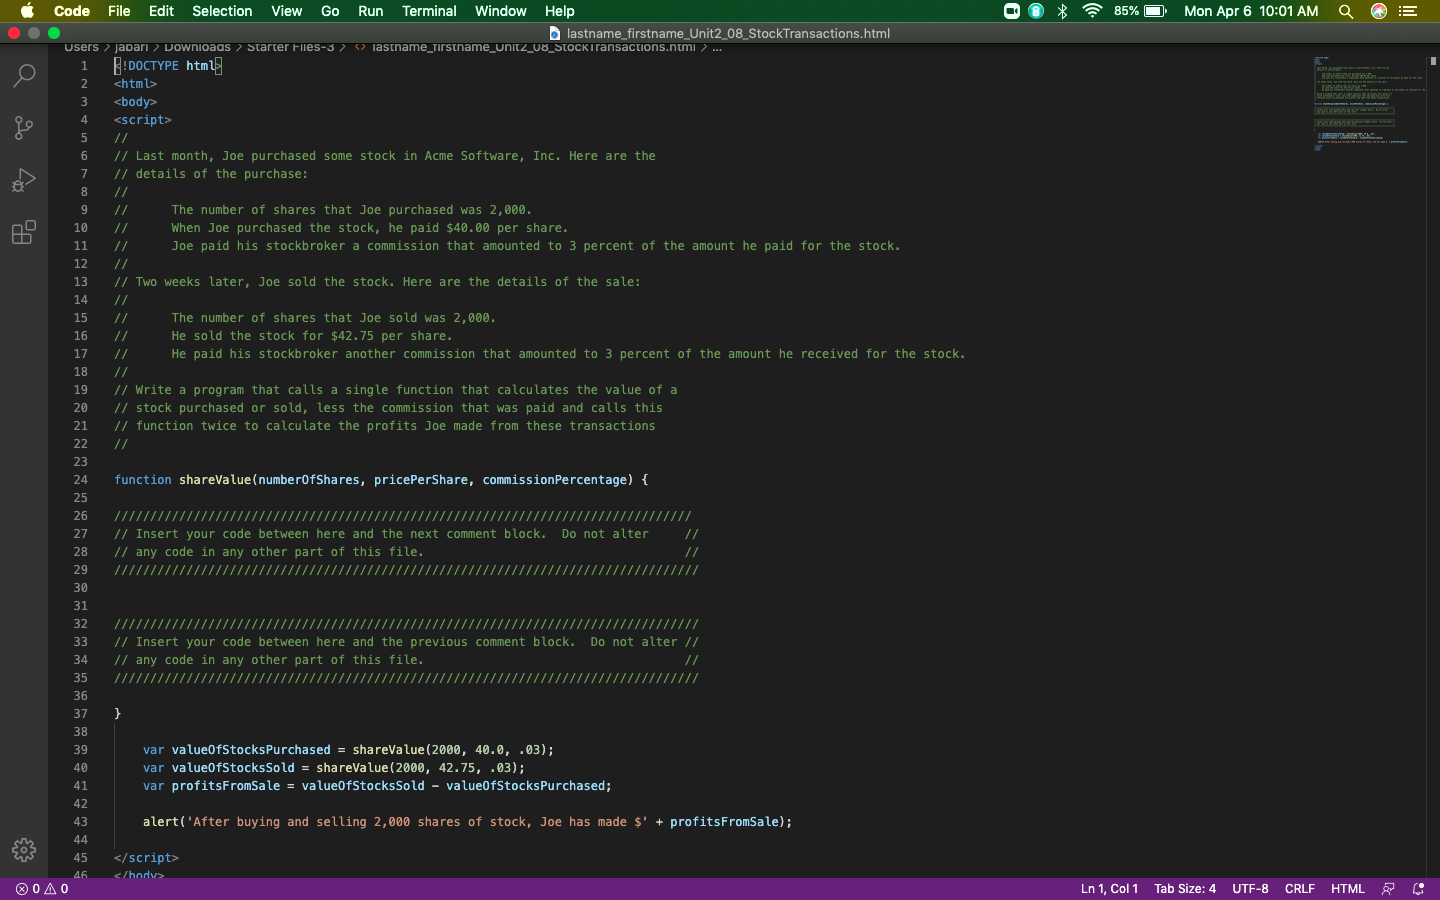
Task: Click the closing brace on line 37
Action: 117,714
